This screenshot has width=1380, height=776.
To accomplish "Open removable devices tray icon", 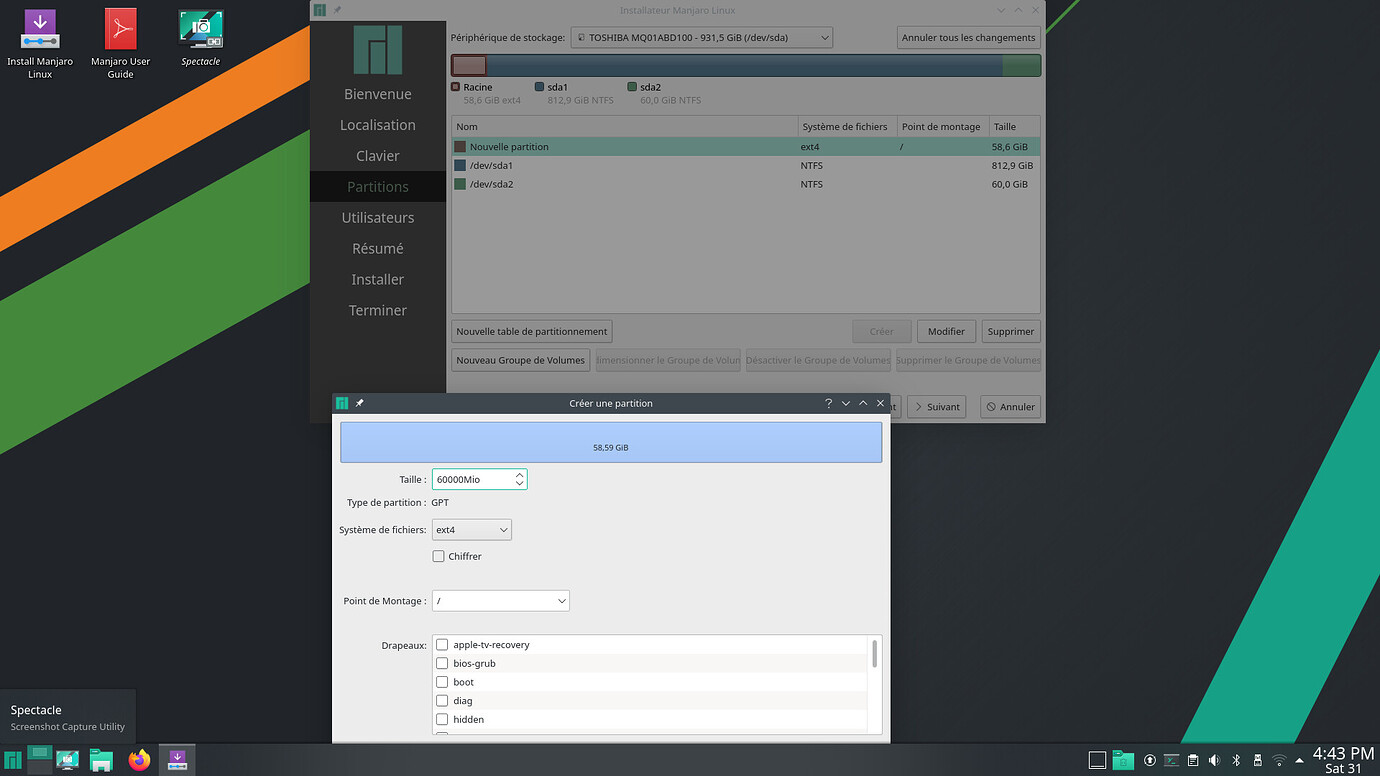I will (x=1257, y=761).
